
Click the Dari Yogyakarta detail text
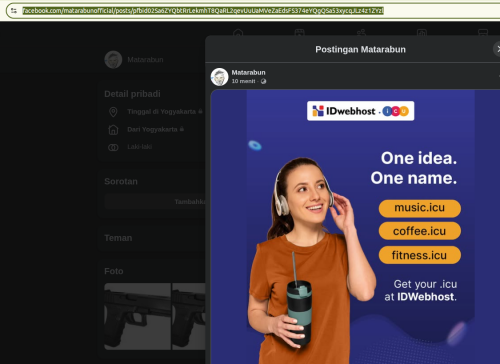coord(152,129)
